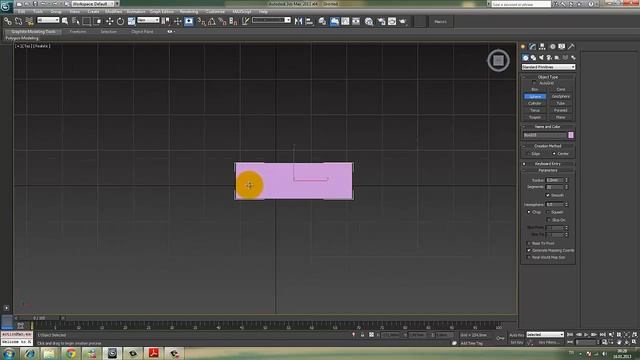Enable the Slice On checkbox
Screen dimensions: 640x360
(549, 220)
